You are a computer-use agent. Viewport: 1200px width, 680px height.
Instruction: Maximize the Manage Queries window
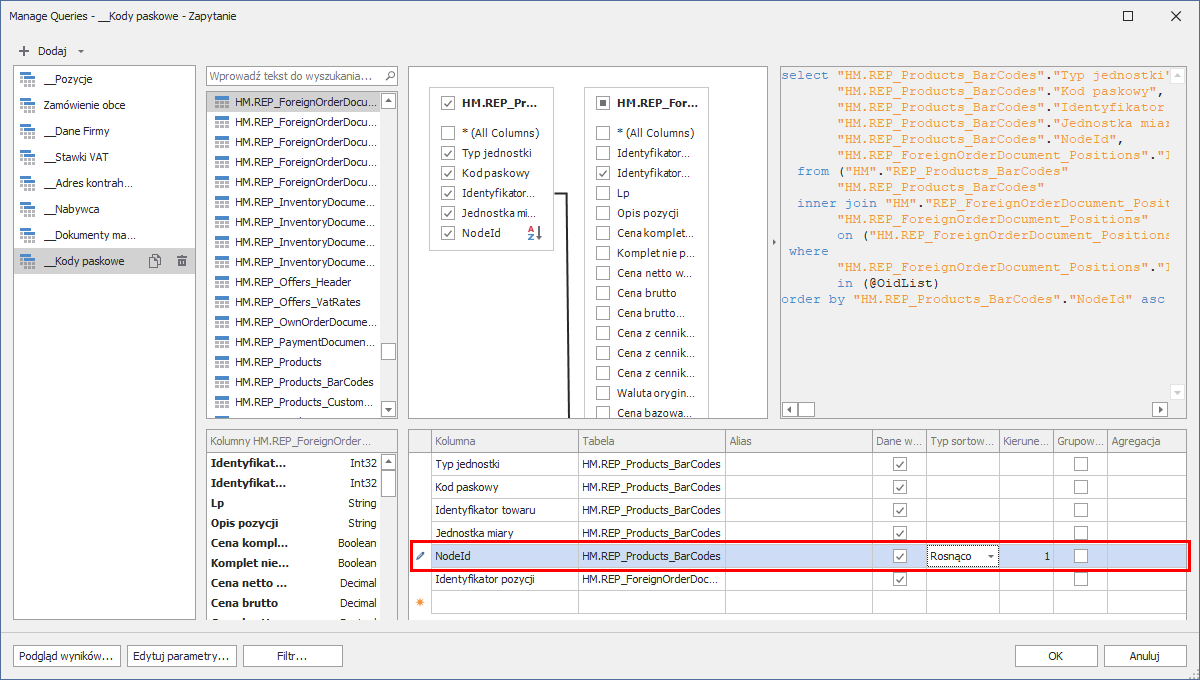click(x=1128, y=16)
